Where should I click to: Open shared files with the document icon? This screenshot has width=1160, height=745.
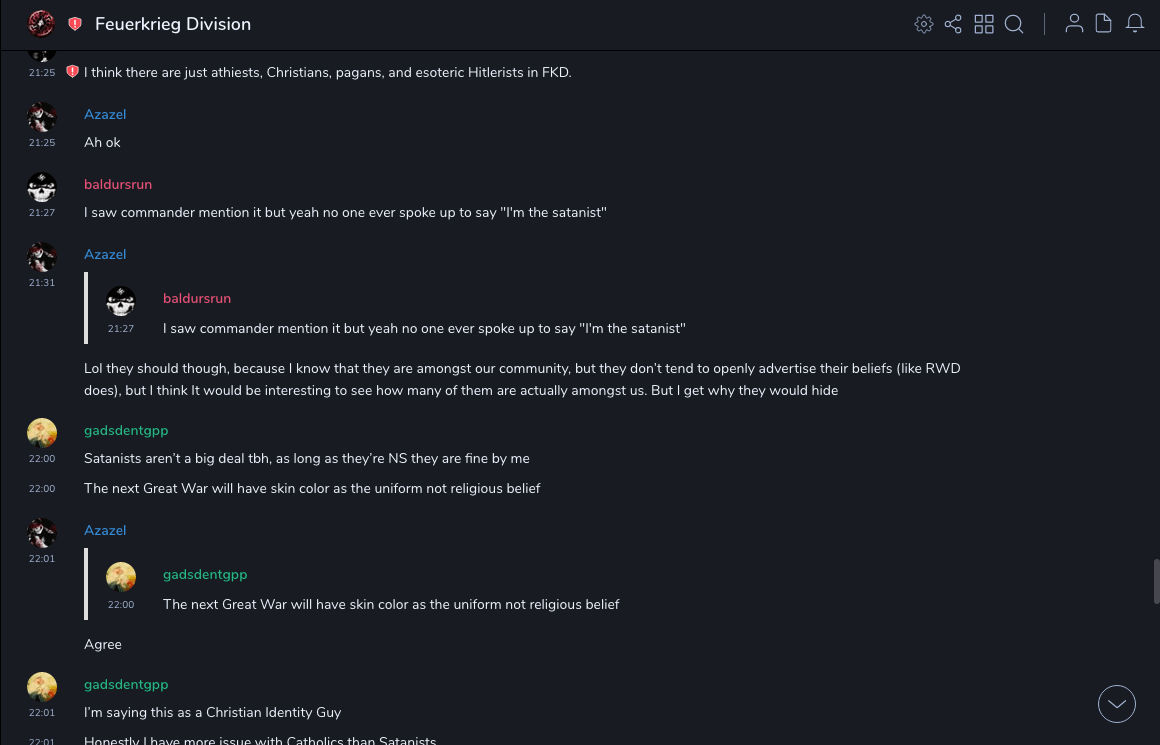[x=1104, y=24]
